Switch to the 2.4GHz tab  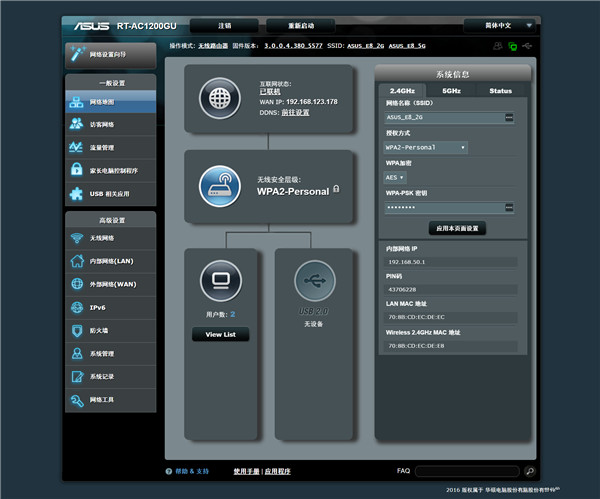click(402, 91)
